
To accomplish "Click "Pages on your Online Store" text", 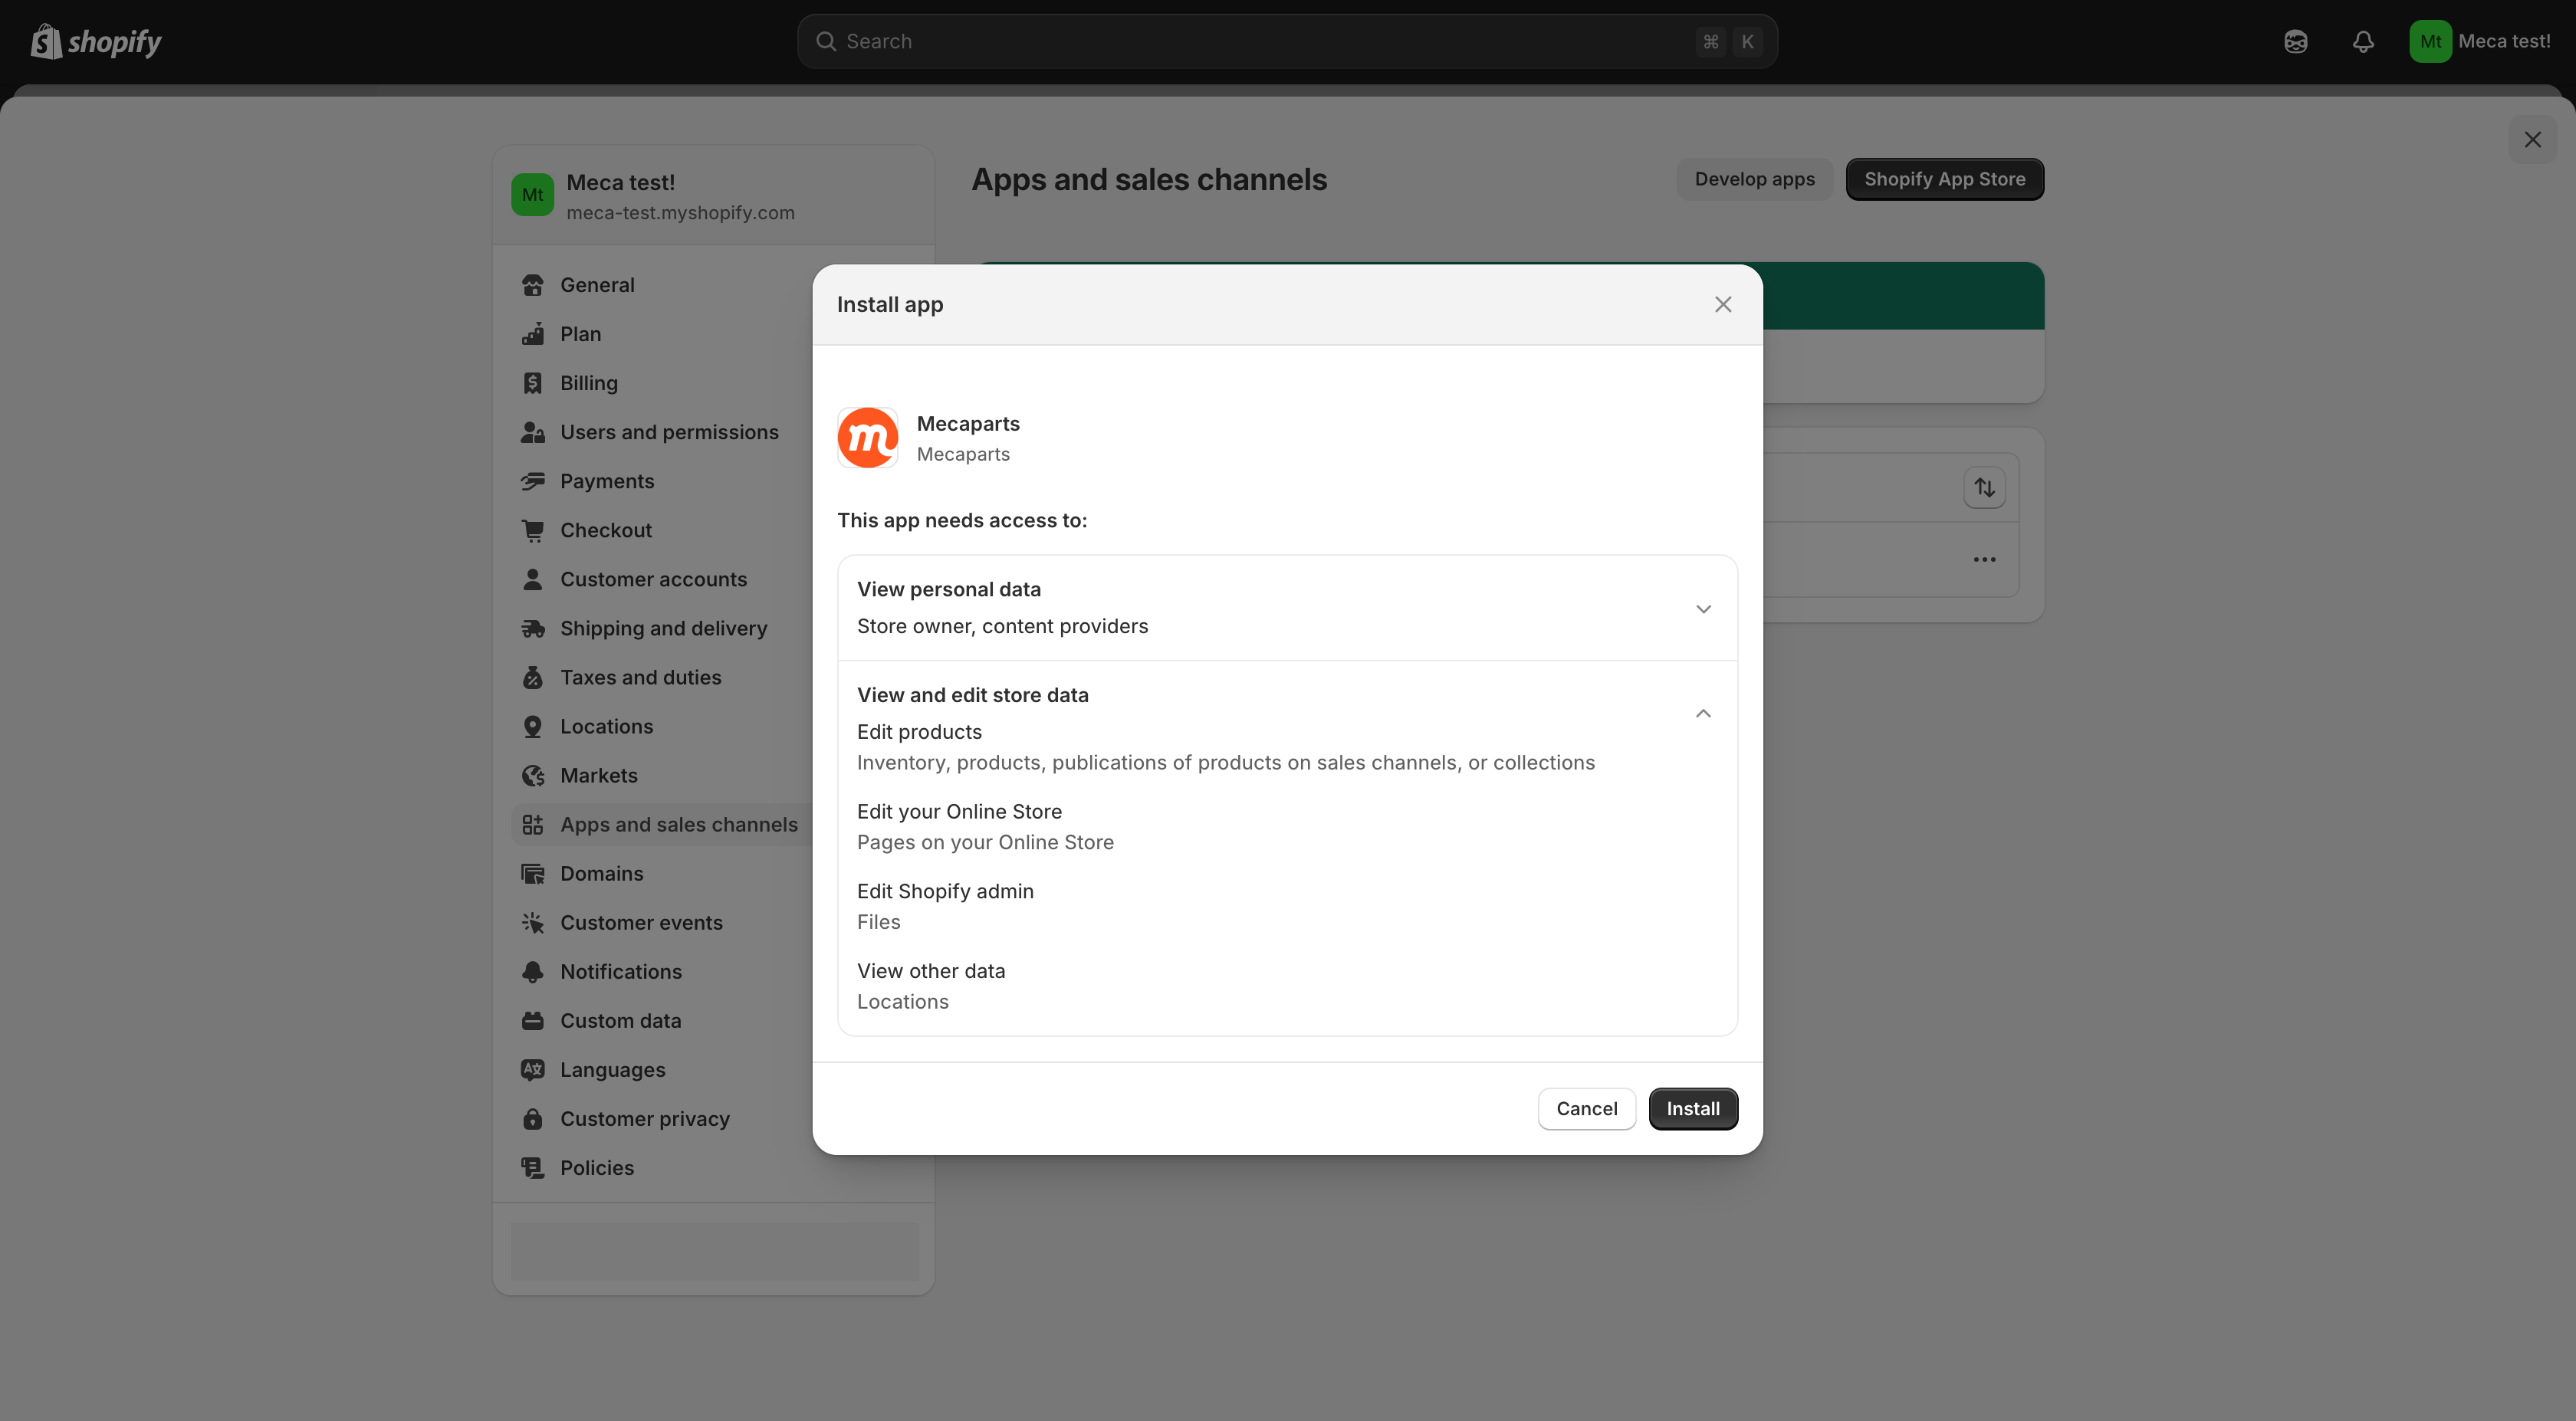I will coord(985,842).
